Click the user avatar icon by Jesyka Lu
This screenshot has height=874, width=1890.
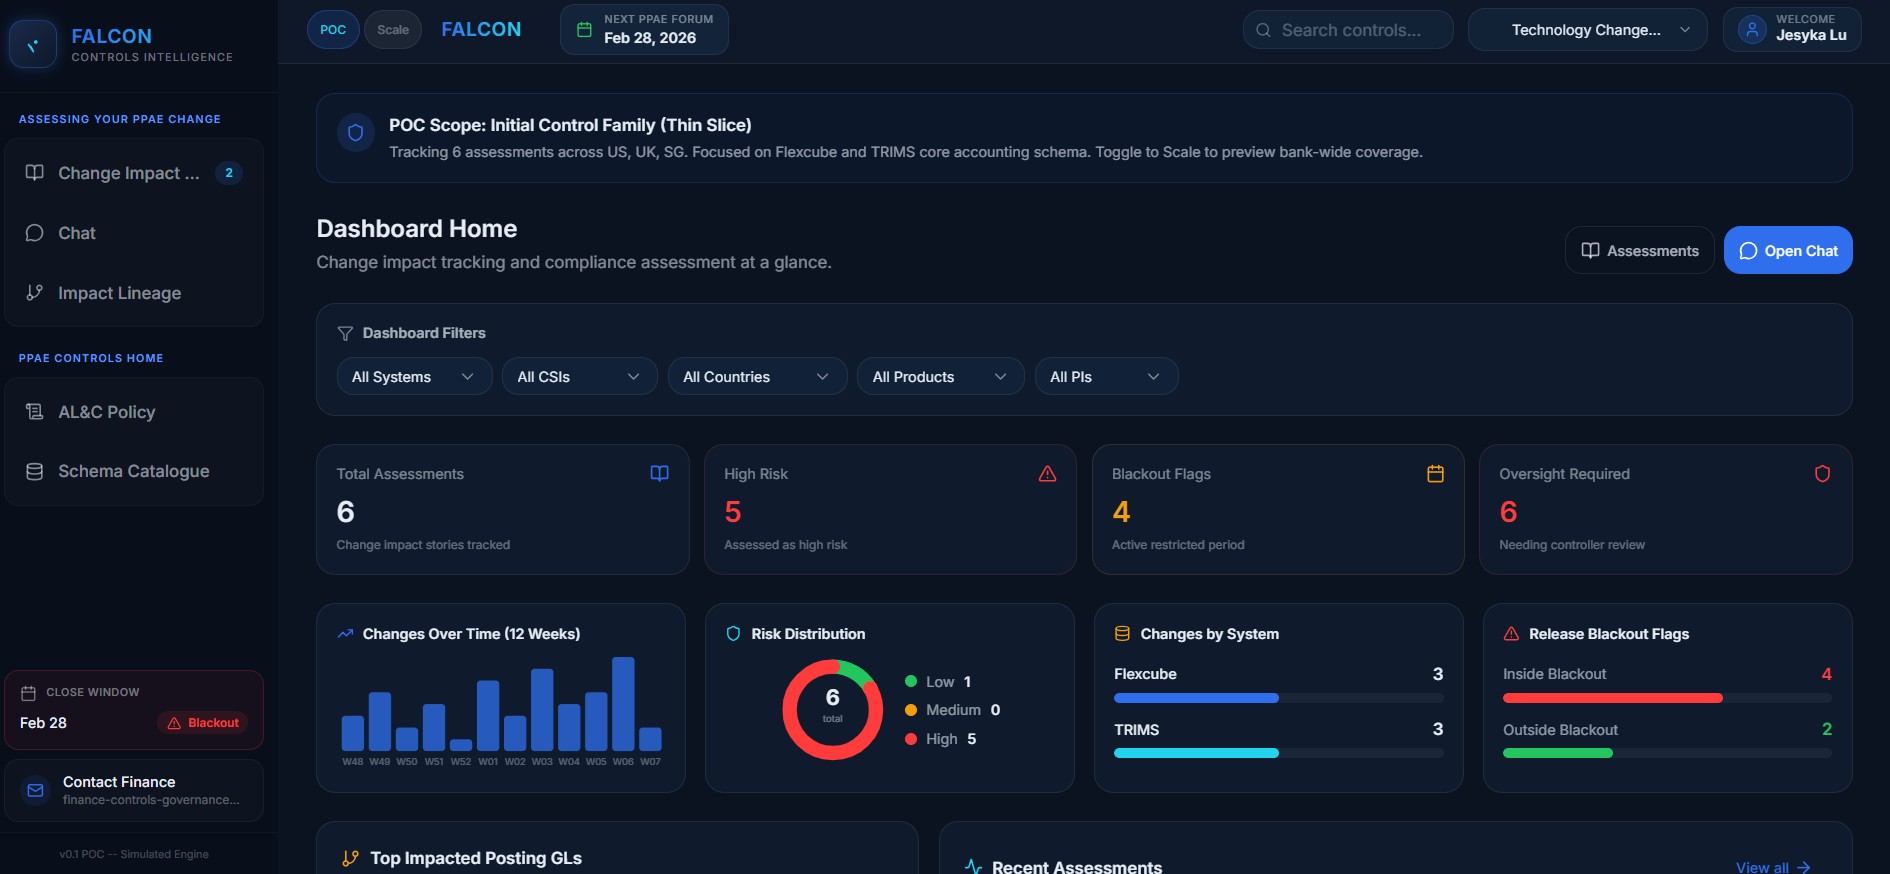click(1752, 30)
